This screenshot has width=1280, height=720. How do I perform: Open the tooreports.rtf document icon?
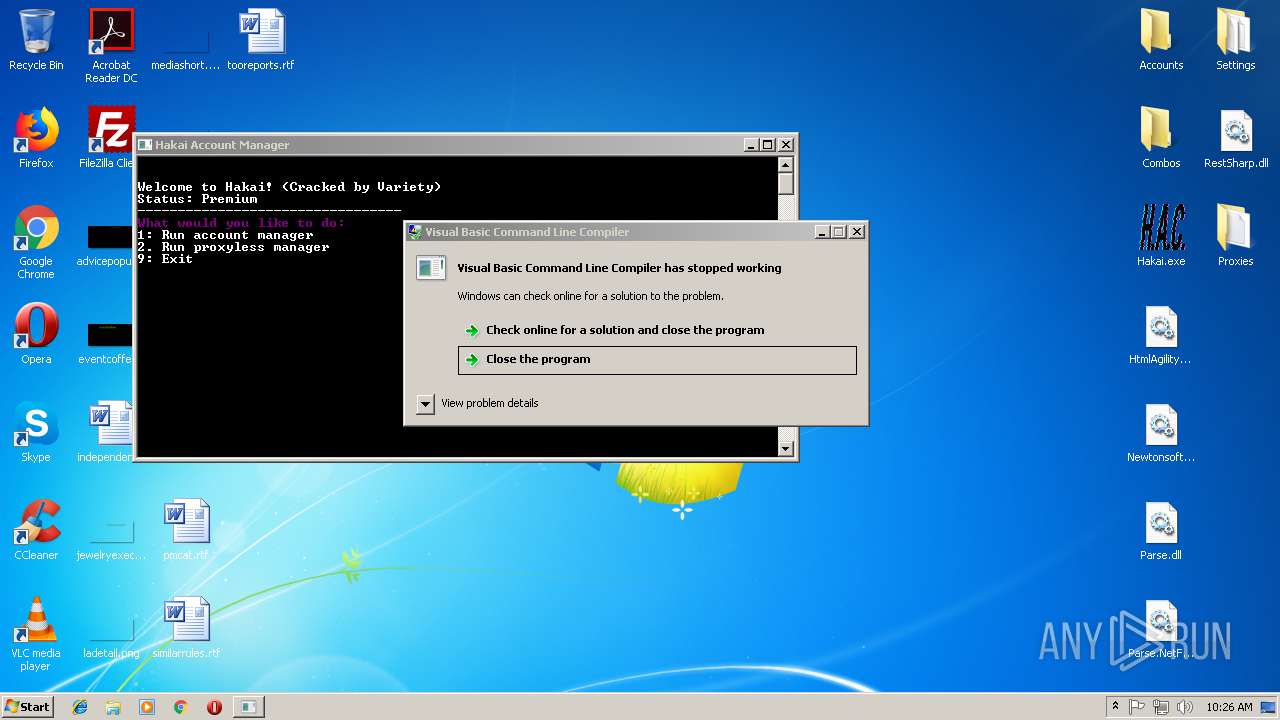pos(261,40)
